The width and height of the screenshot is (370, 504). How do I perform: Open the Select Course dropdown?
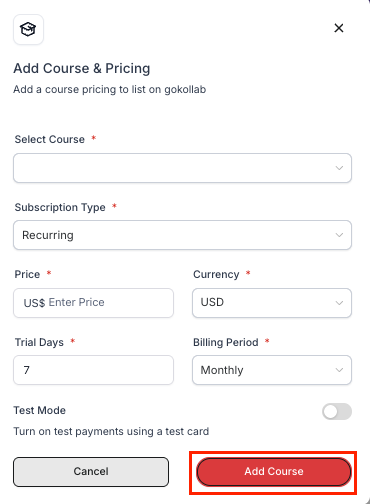(182, 168)
